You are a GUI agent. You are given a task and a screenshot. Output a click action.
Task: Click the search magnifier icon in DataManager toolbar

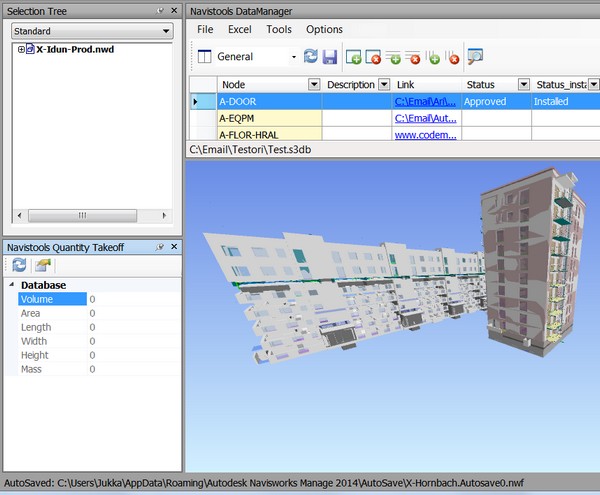(x=475, y=57)
